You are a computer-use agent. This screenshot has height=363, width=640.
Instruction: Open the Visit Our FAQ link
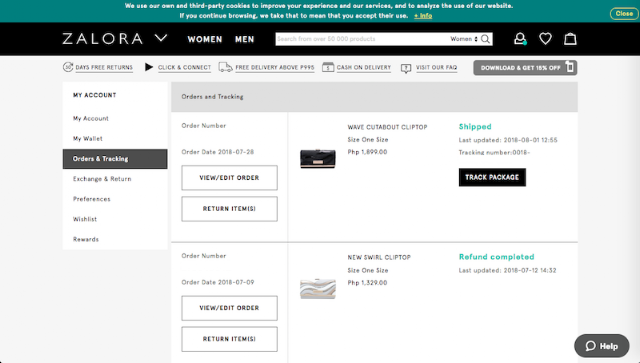coord(436,68)
